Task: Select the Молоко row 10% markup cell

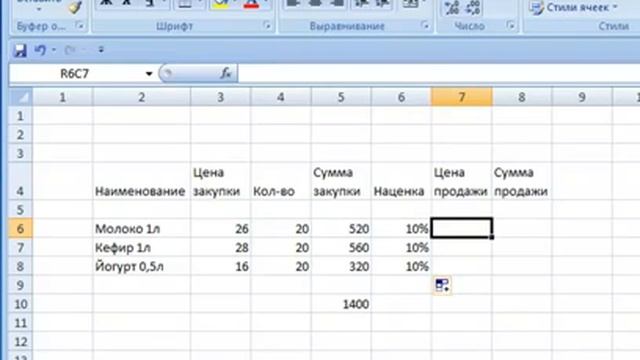Action: click(x=401, y=229)
